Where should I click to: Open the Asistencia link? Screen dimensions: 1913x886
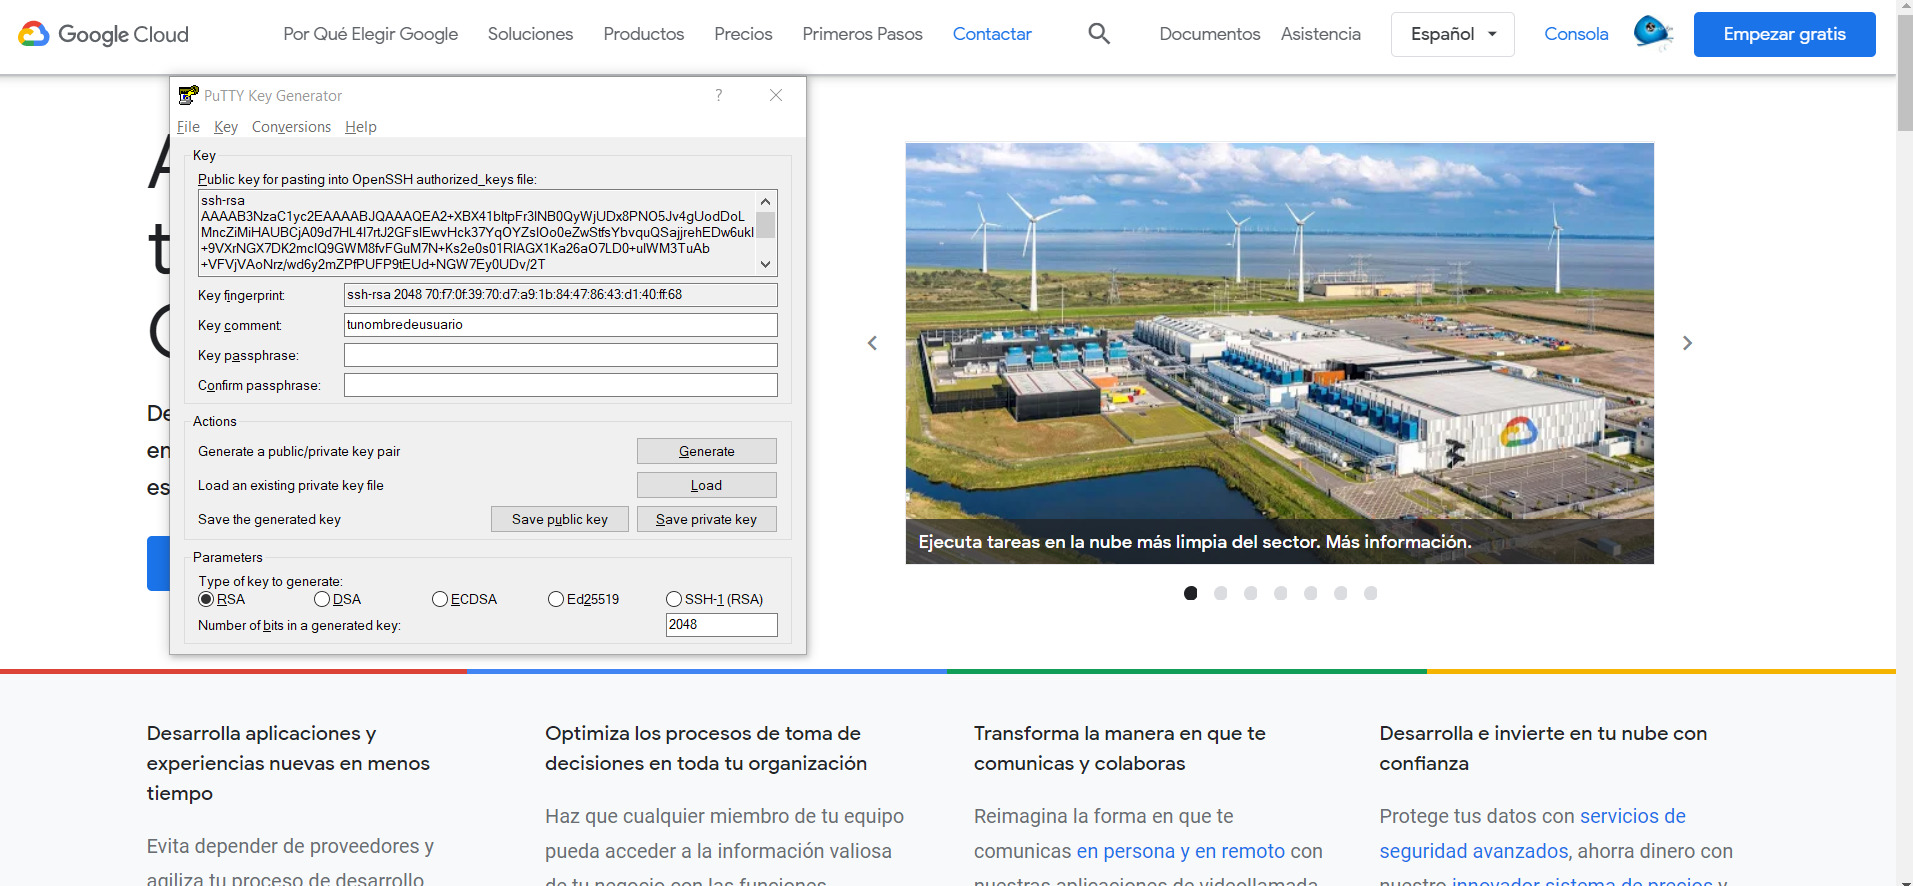[1321, 34]
